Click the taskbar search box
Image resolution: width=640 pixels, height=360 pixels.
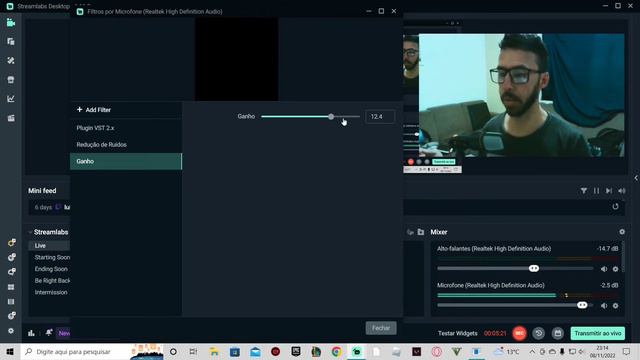[x=92, y=351]
